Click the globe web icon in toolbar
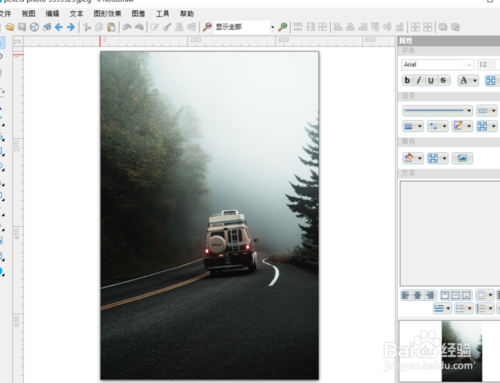This screenshot has height=383, width=500. [x=34, y=27]
